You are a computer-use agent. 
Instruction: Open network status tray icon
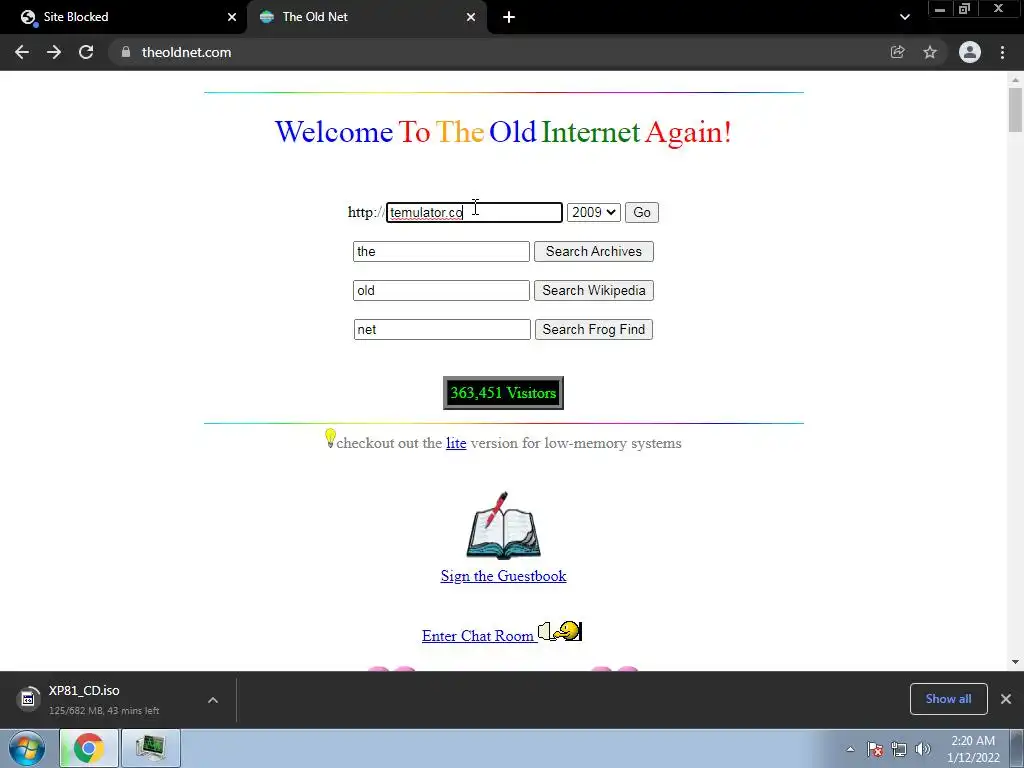899,749
